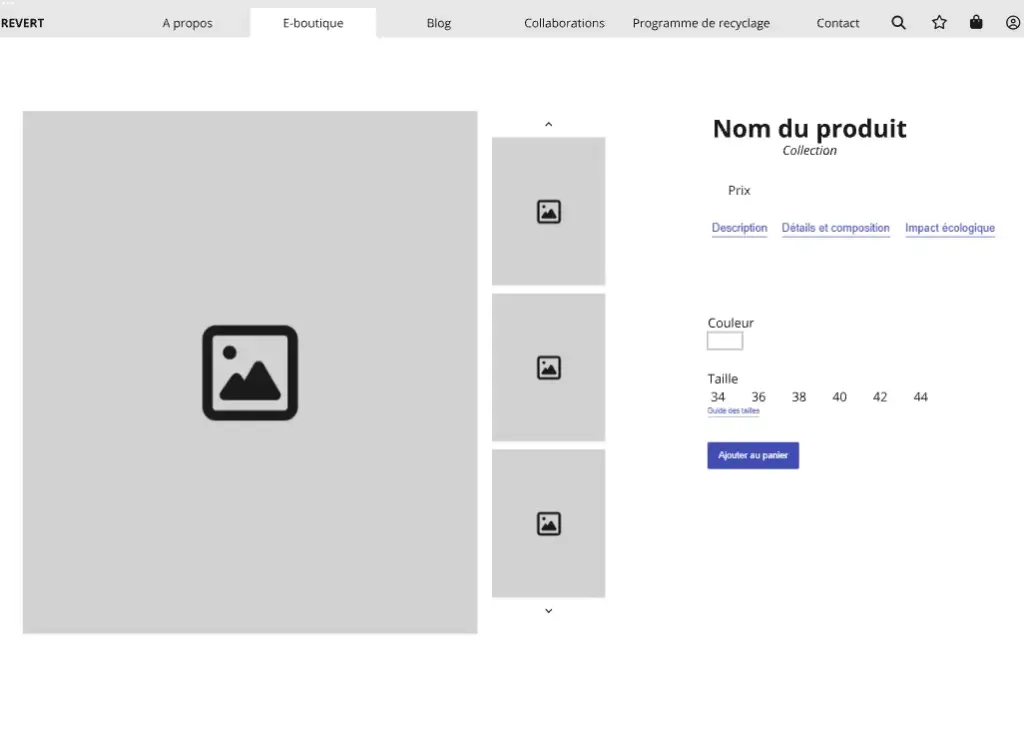Select the middle thumbnail image icon

548,367
